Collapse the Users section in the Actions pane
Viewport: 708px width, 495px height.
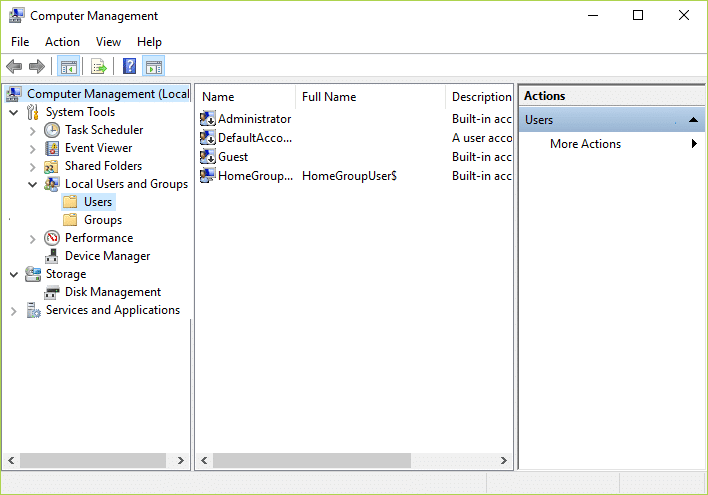pyautogui.click(x=693, y=120)
